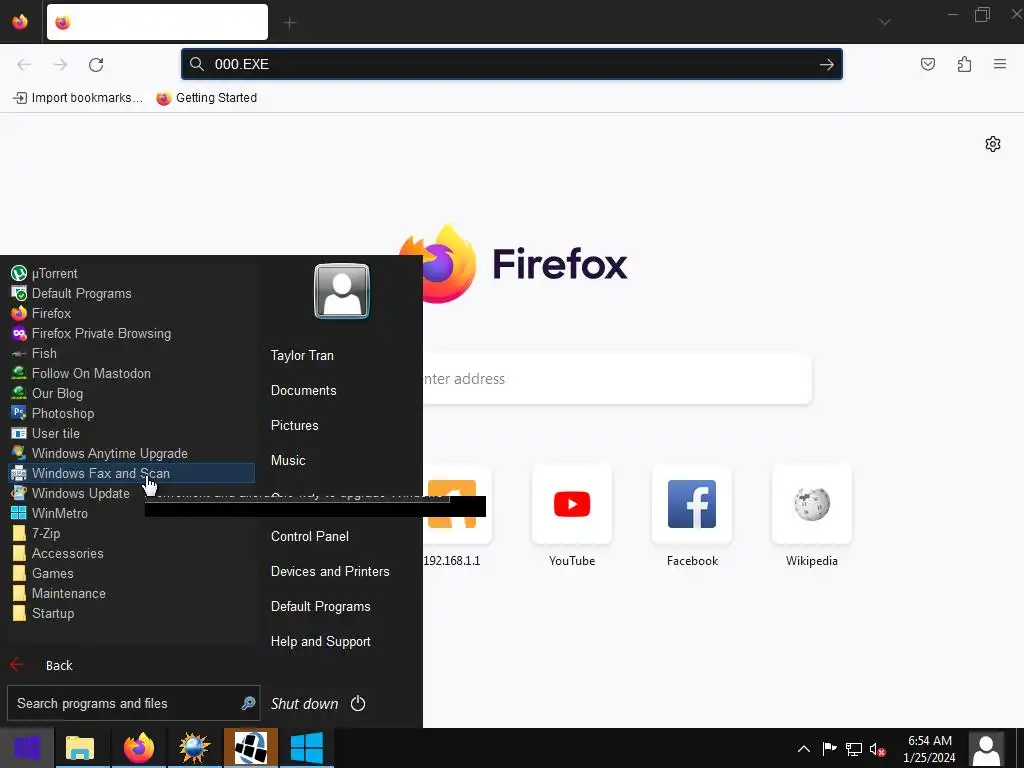Open Devices and Printers
1024x768 pixels.
pyautogui.click(x=330, y=571)
